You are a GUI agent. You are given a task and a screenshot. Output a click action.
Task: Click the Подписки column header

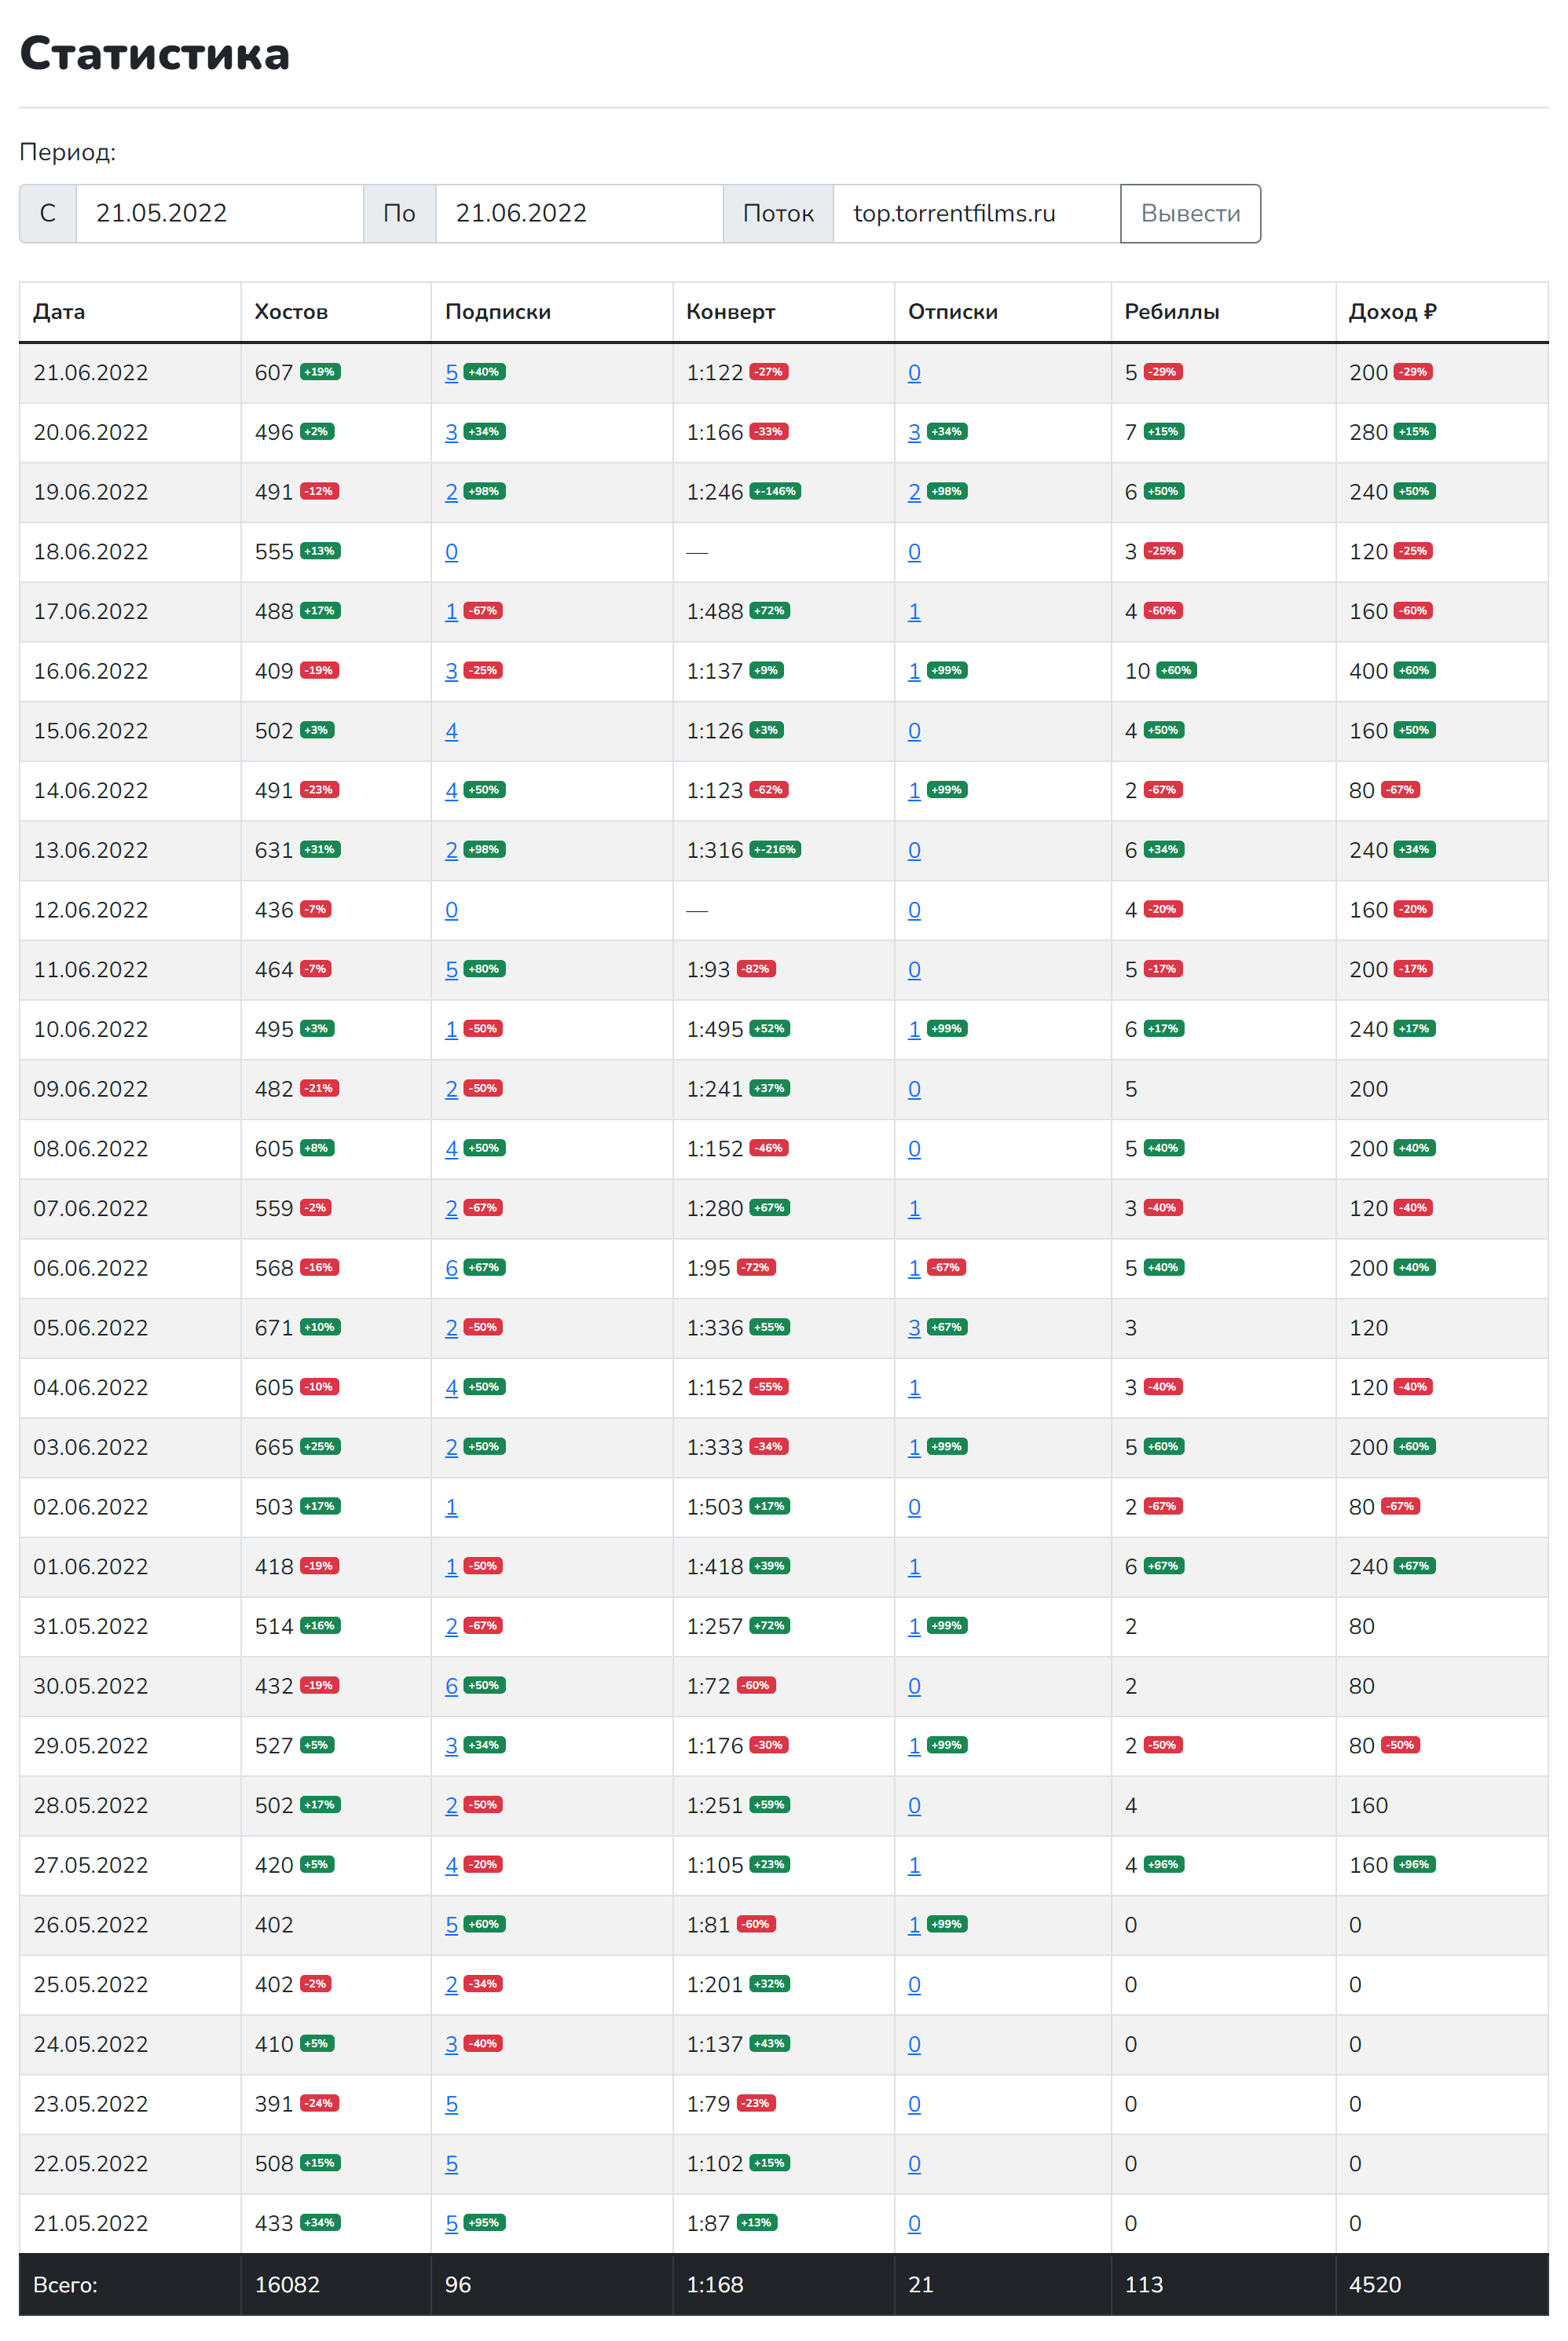point(497,312)
